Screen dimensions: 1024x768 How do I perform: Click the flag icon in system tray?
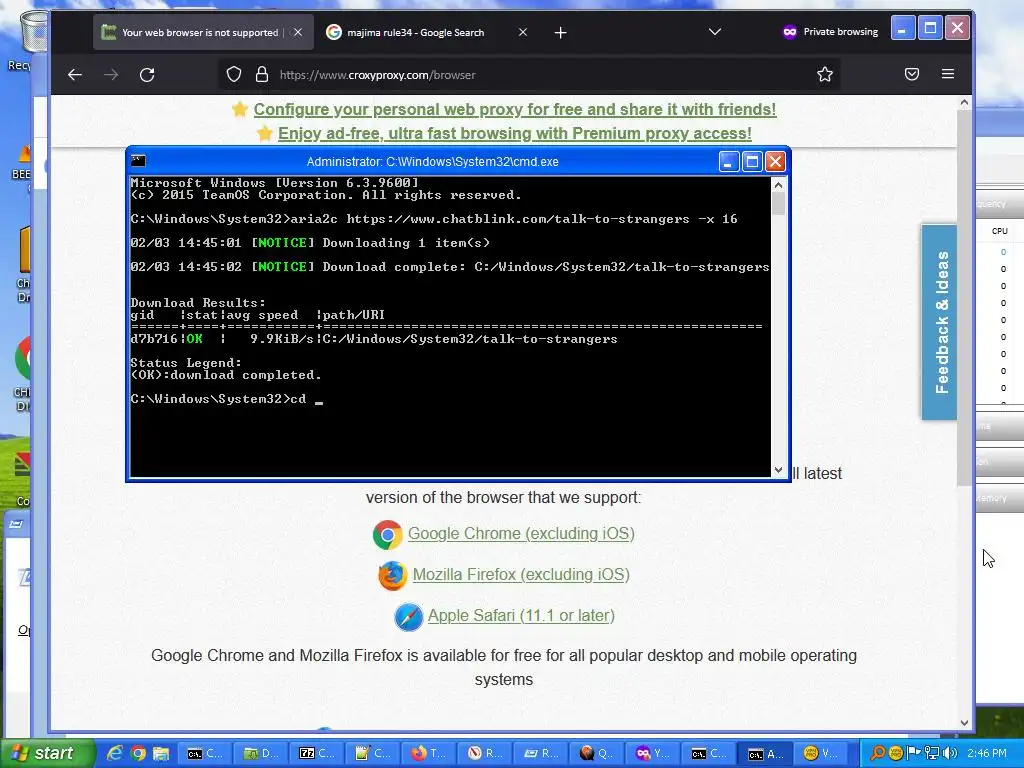(x=913, y=754)
